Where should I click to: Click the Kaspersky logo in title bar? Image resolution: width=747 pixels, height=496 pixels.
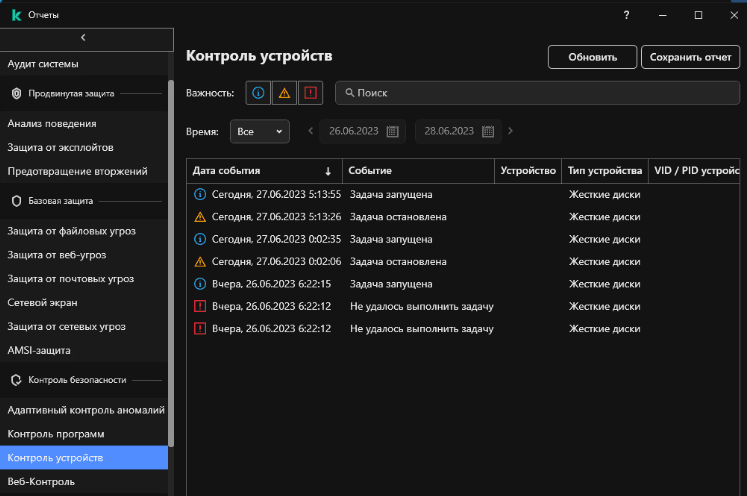tap(16, 15)
